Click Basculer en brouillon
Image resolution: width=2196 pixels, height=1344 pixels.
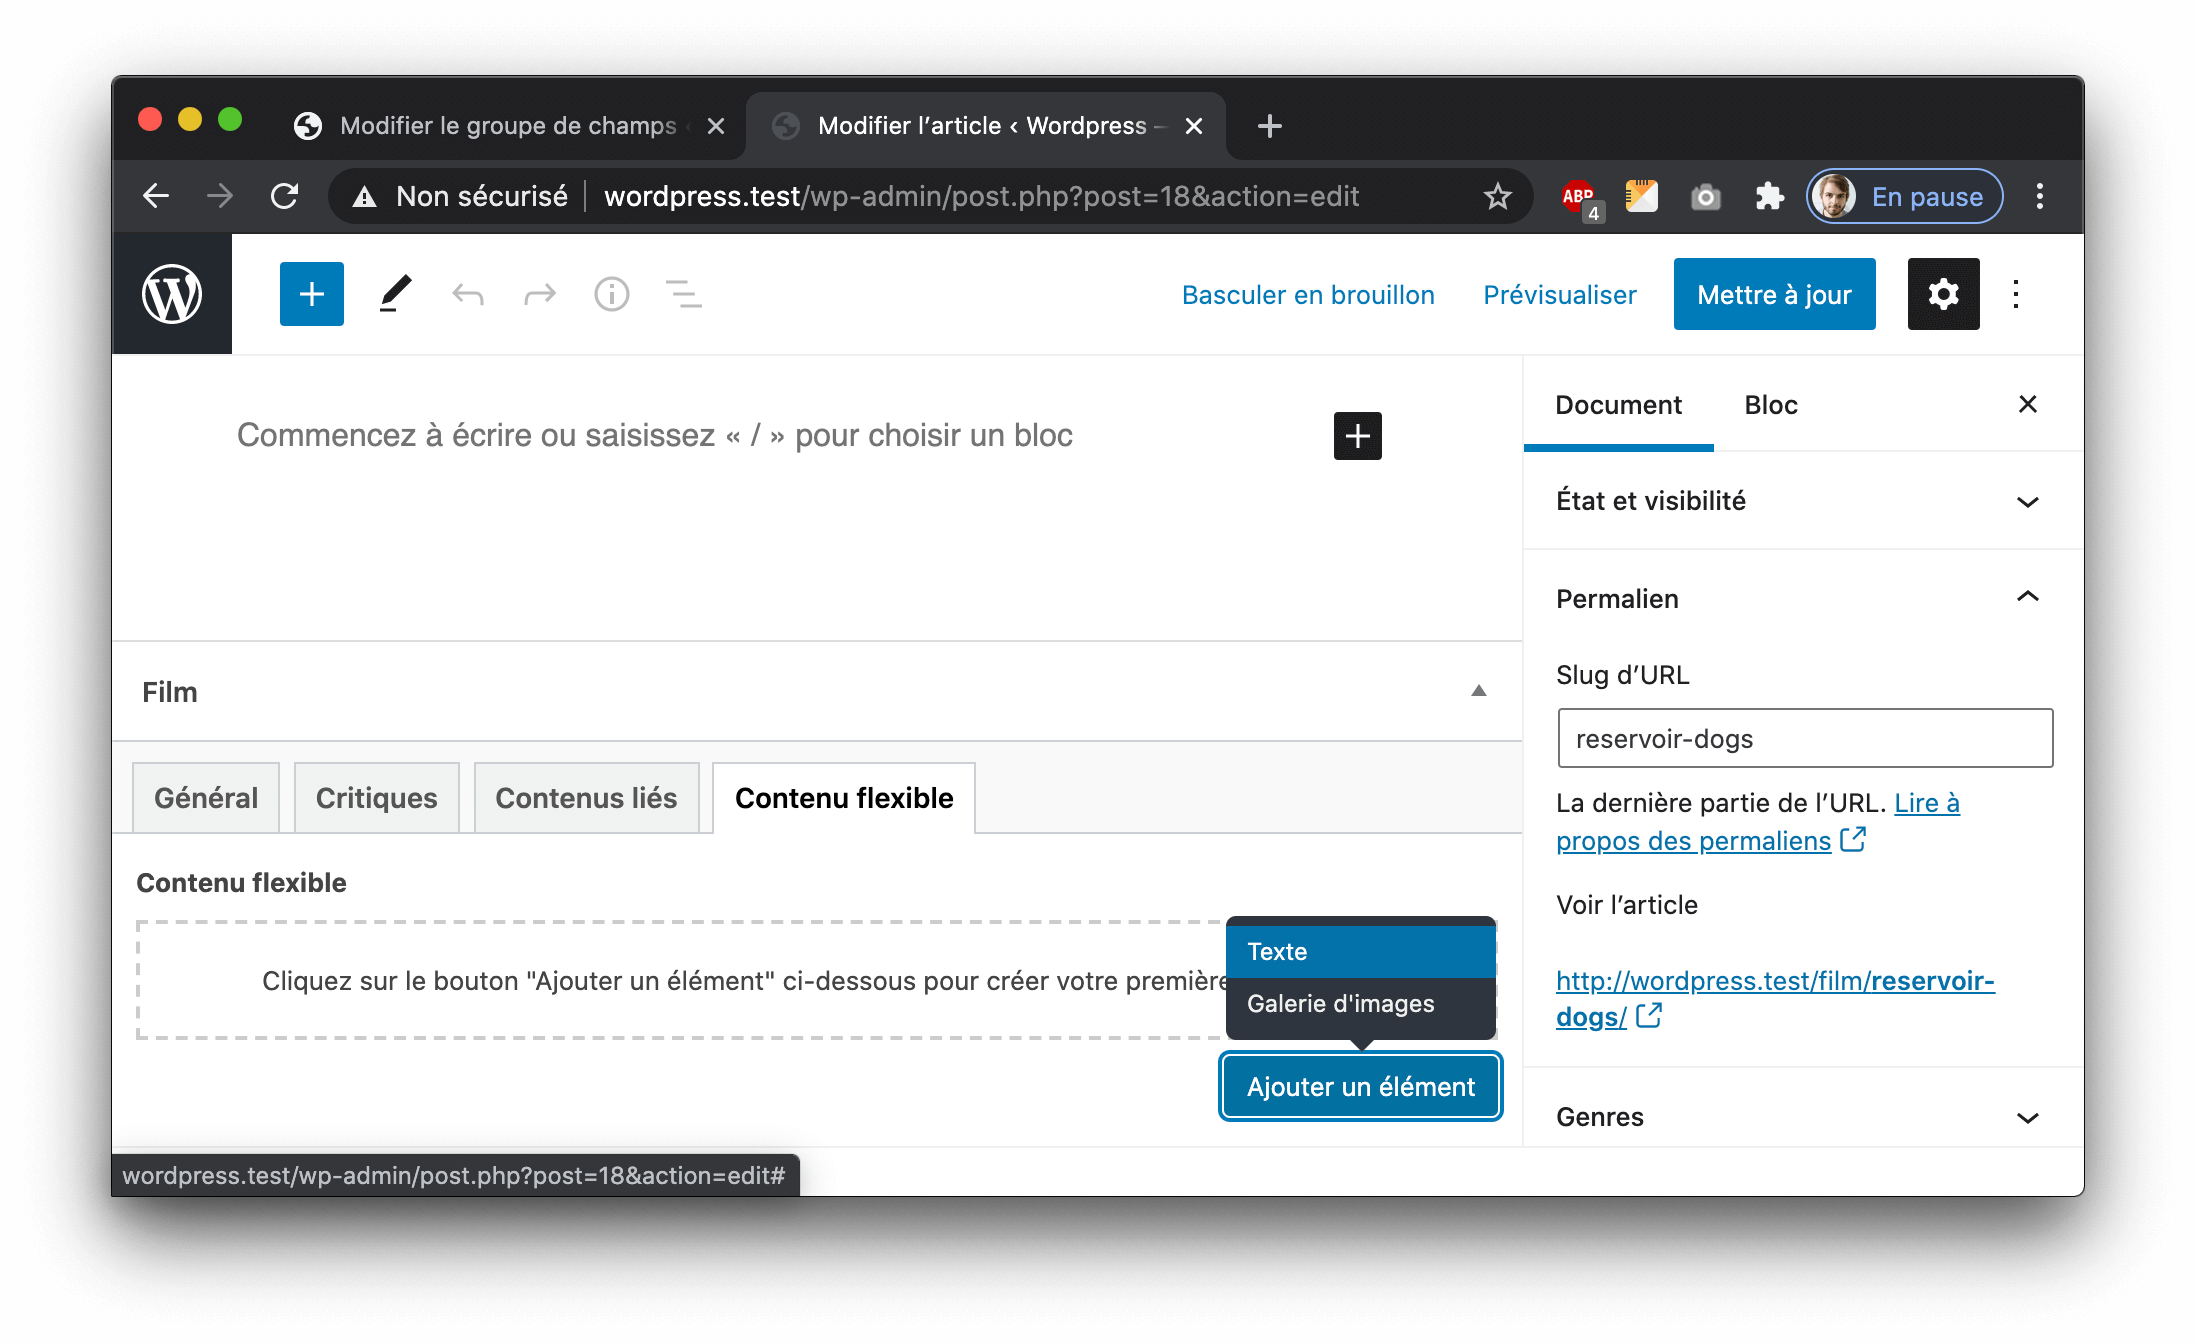click(x=1308, y=294)
